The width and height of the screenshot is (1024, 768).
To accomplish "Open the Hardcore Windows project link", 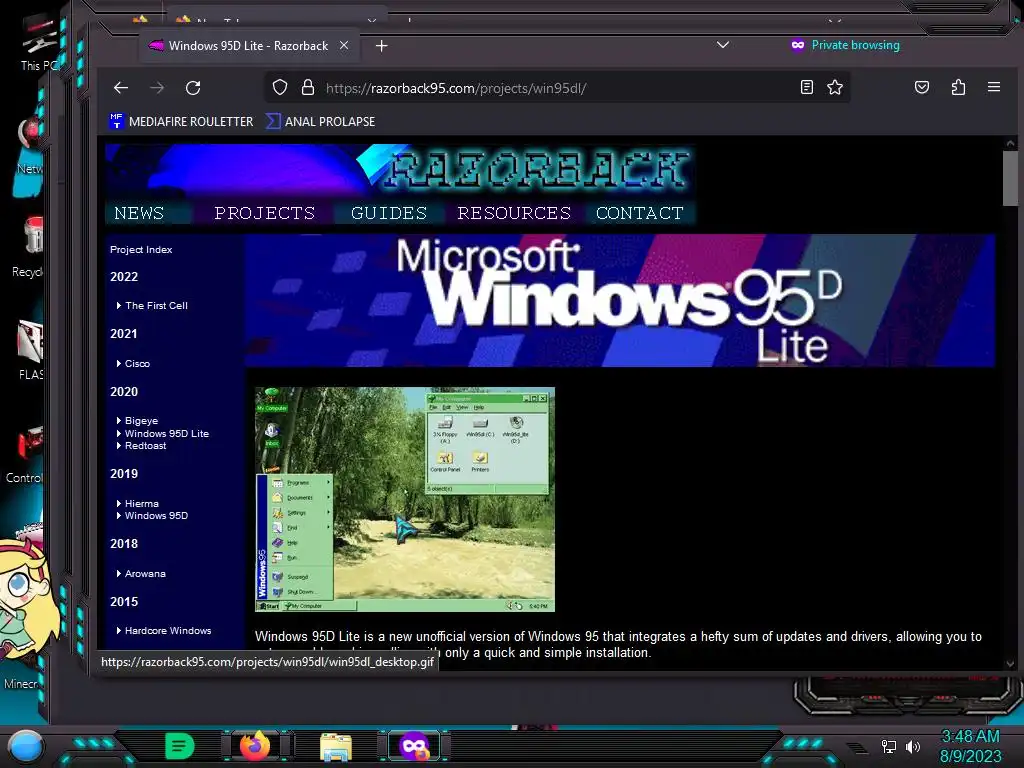I will click(x=168, y=631).
